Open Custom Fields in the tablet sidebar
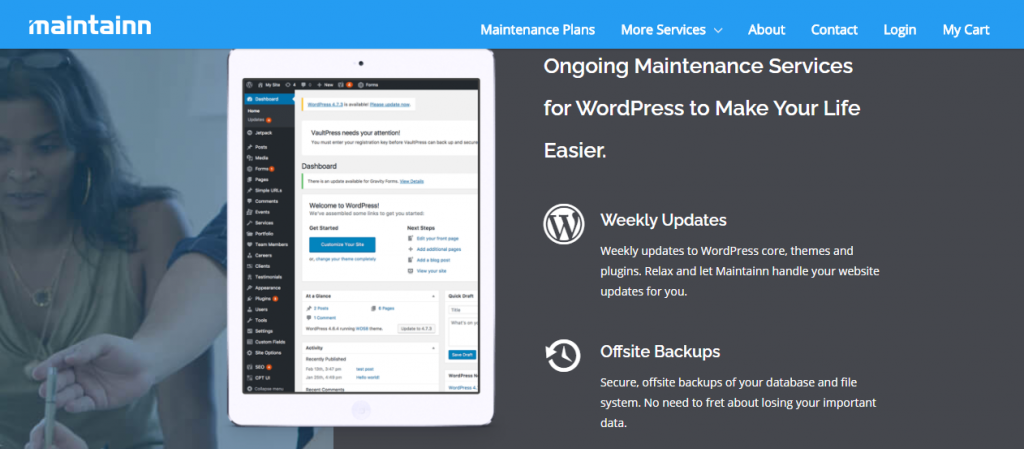 pos(269,342)
